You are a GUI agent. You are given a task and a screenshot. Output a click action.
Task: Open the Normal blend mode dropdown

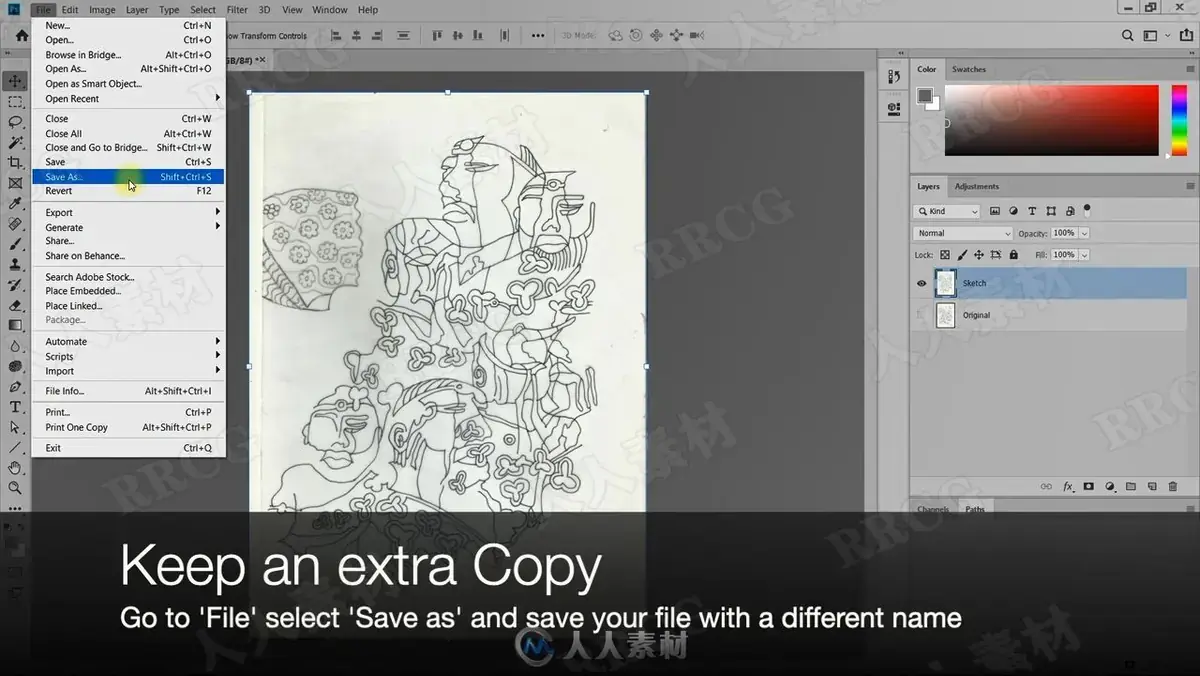[963, 233]
